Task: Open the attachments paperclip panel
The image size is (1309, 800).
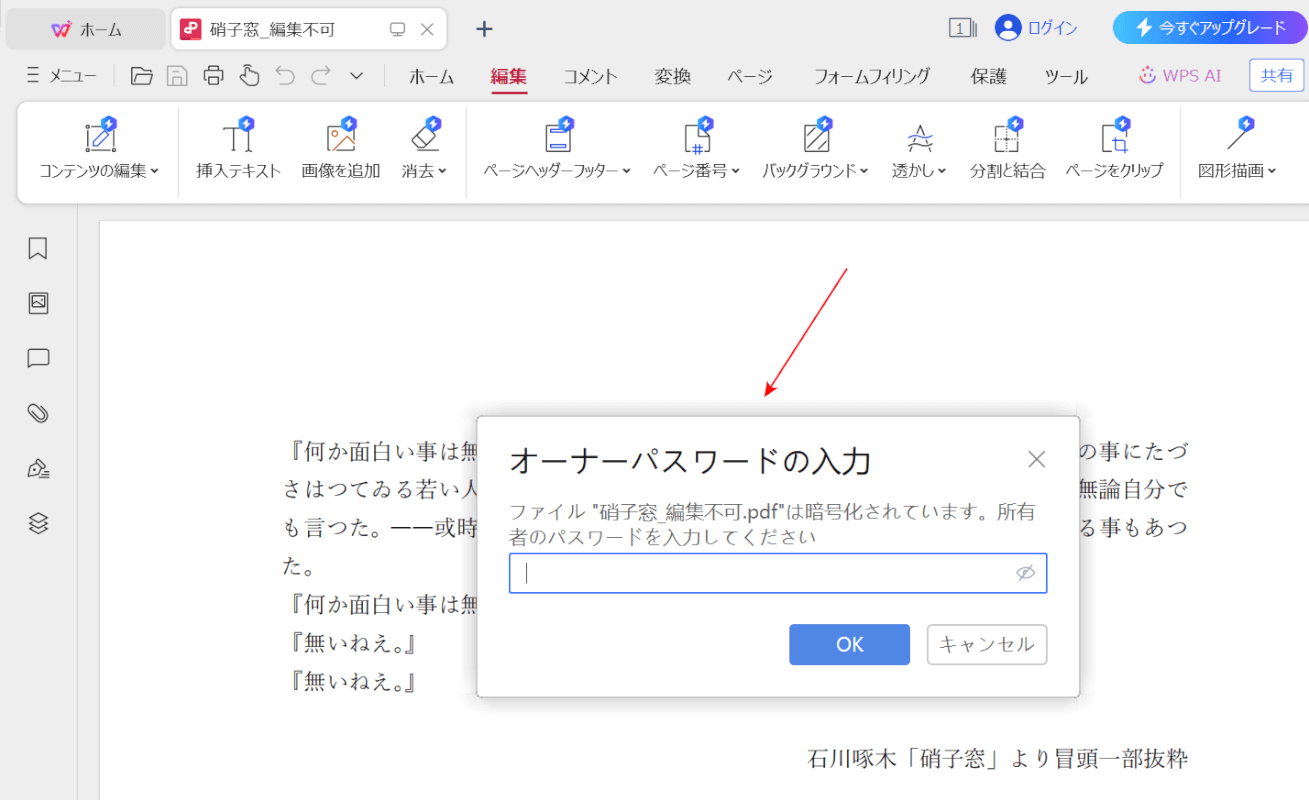Action: 38,413
